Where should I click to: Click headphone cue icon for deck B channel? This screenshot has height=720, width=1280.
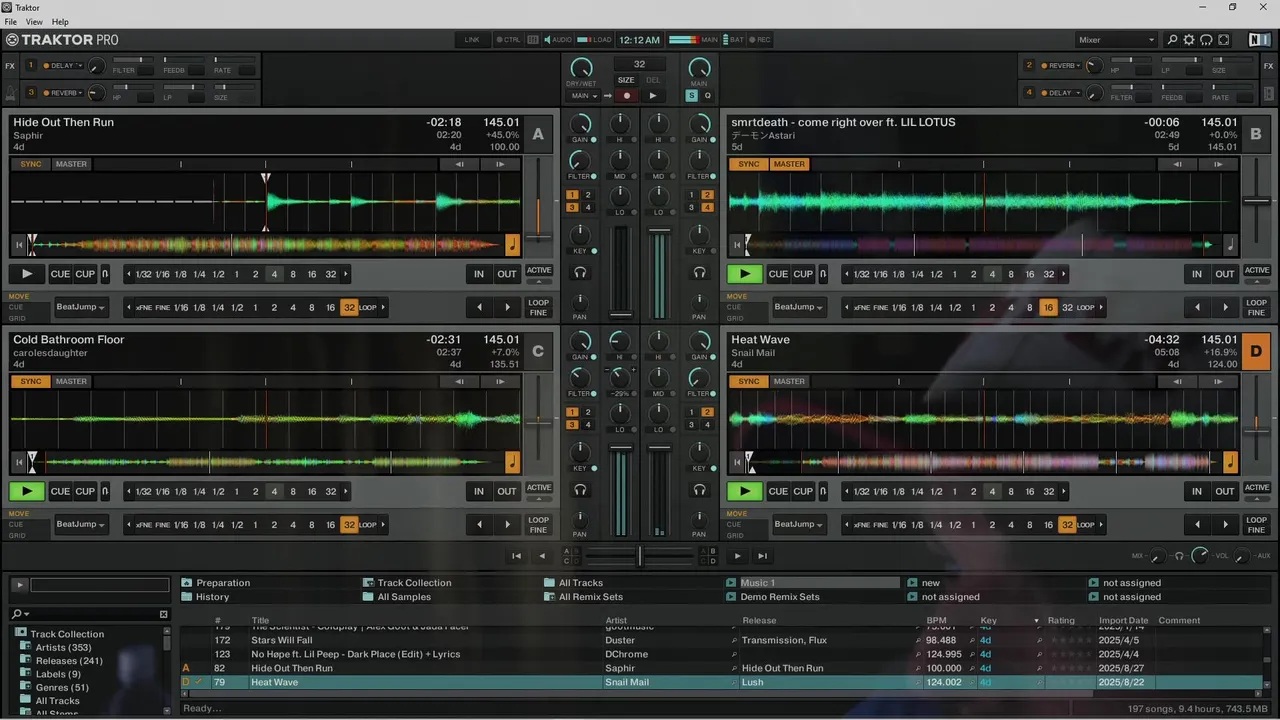(x=699, y=273)
